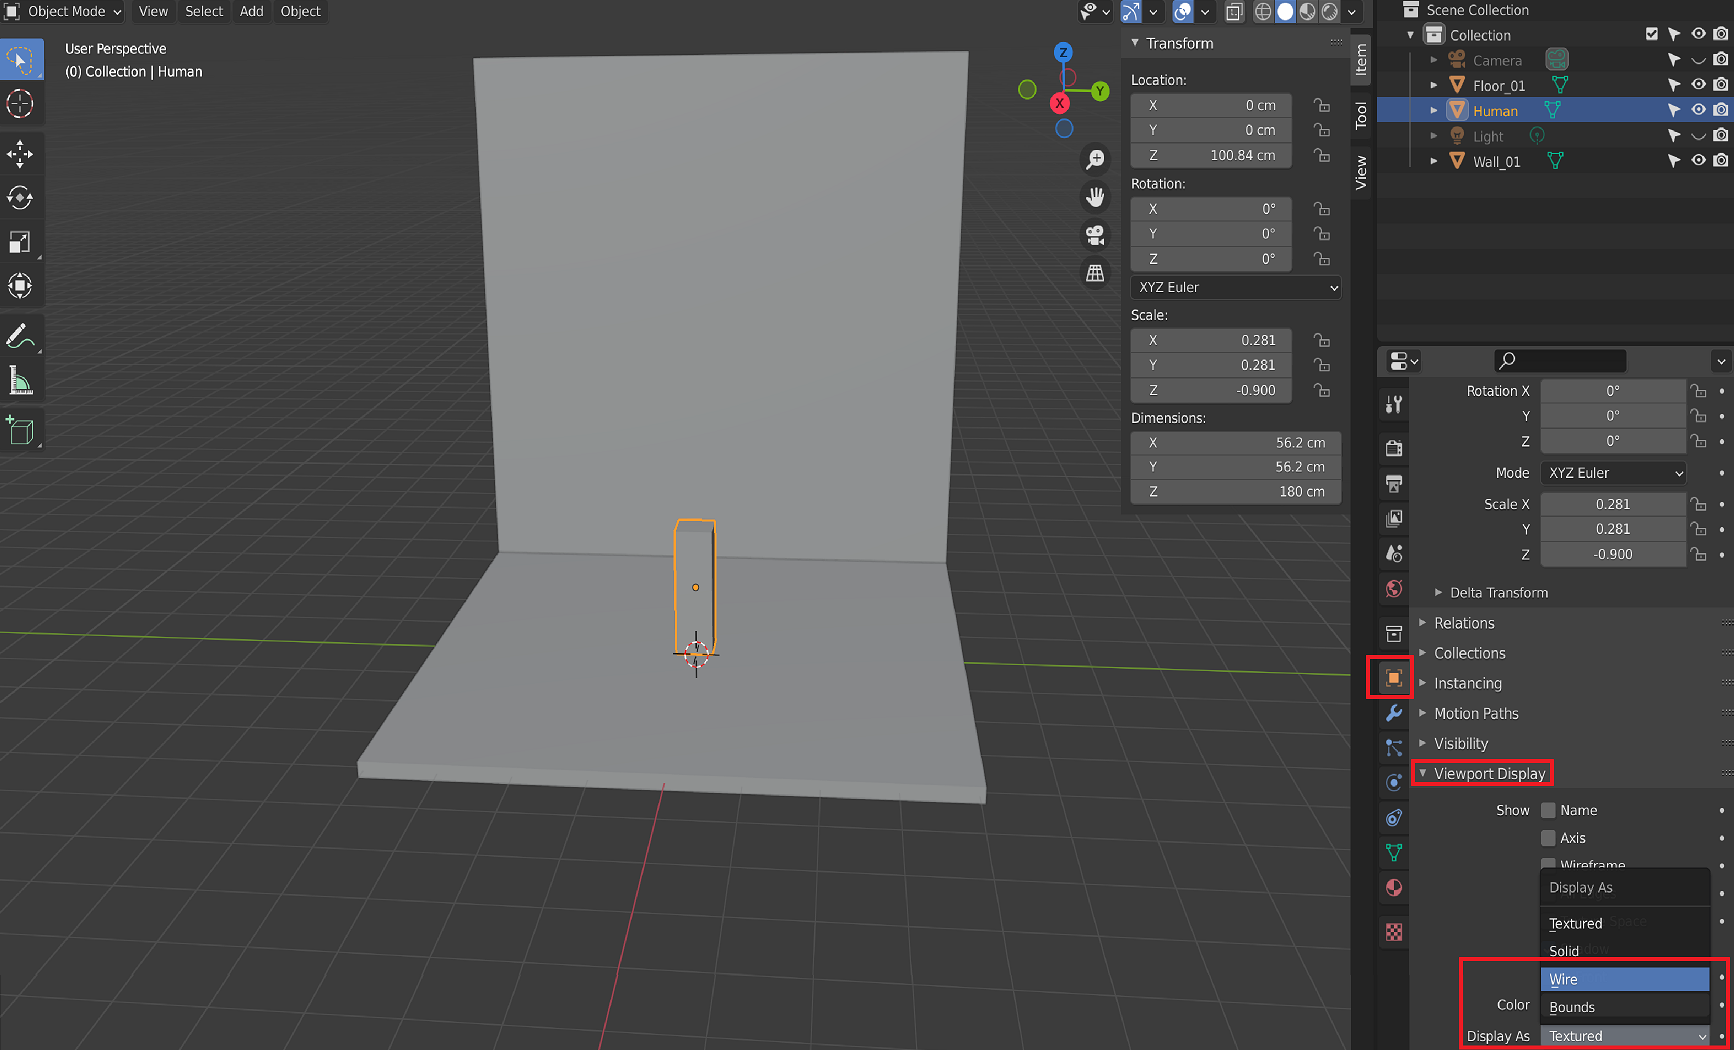
Task: Select the Rotate tool
Action: coord(20,198)
